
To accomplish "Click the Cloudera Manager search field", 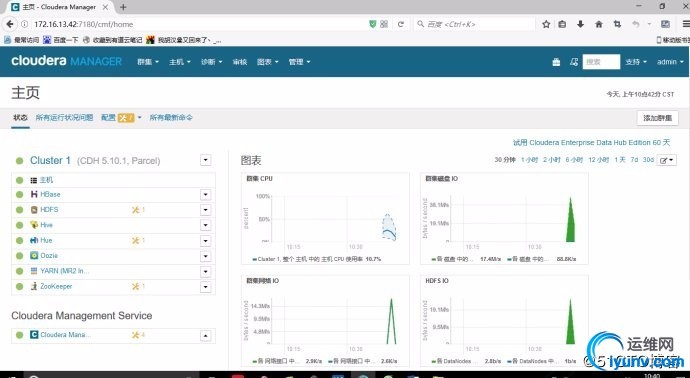I will pyautogui.click(x=601, y=62).
